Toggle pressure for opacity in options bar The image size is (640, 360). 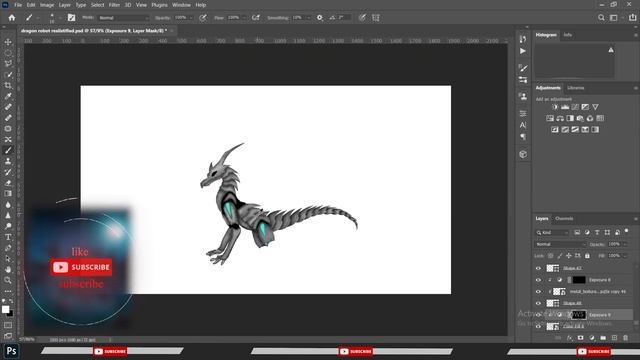tap(203, 18)
